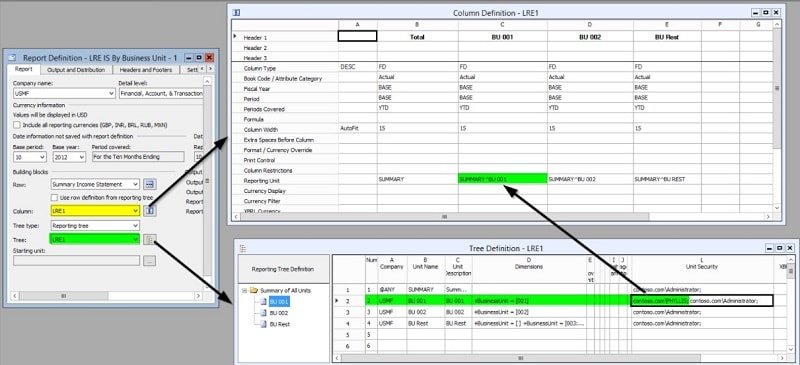Select the green SUMMARY^BU 001 reporting unit cell
The height and width of the screenshot is (365, 800).
coord(503,180)
